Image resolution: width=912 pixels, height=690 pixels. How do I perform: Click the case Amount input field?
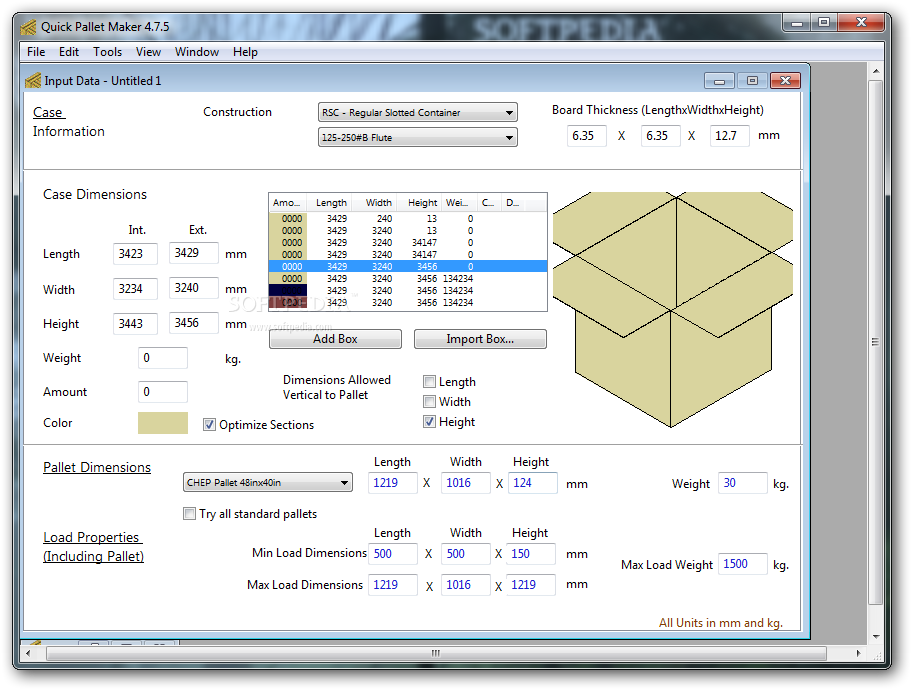coord(163,392)
